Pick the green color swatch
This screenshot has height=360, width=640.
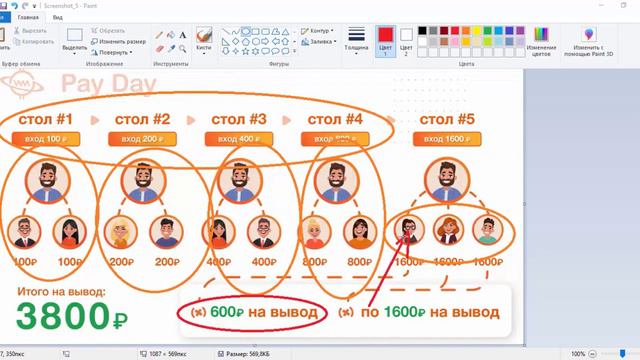(488, 31)
